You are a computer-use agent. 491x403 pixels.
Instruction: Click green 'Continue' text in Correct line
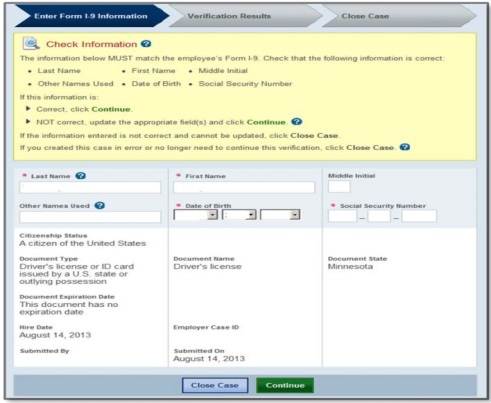point(111,109)
